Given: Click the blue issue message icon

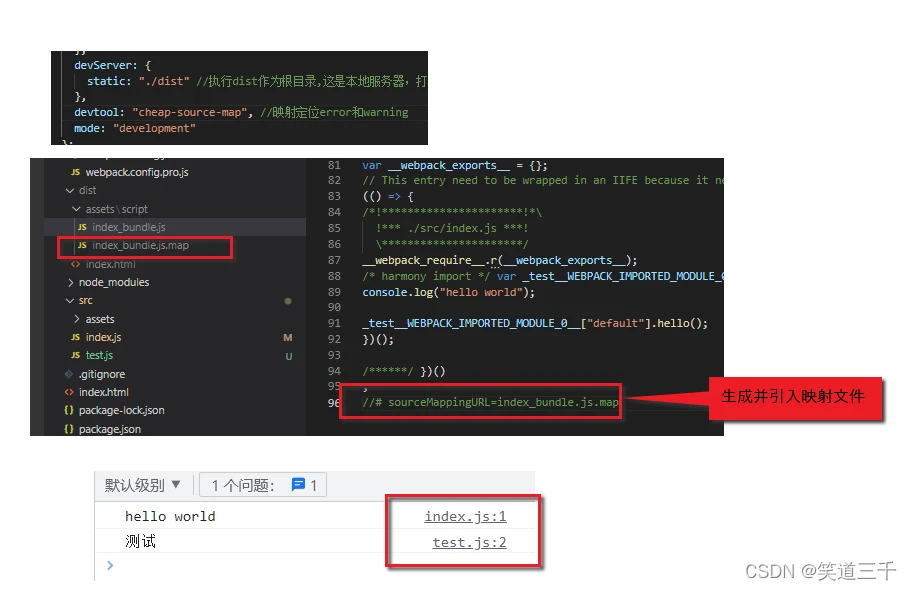Looking at the screenshot, I should click(298, 484).
